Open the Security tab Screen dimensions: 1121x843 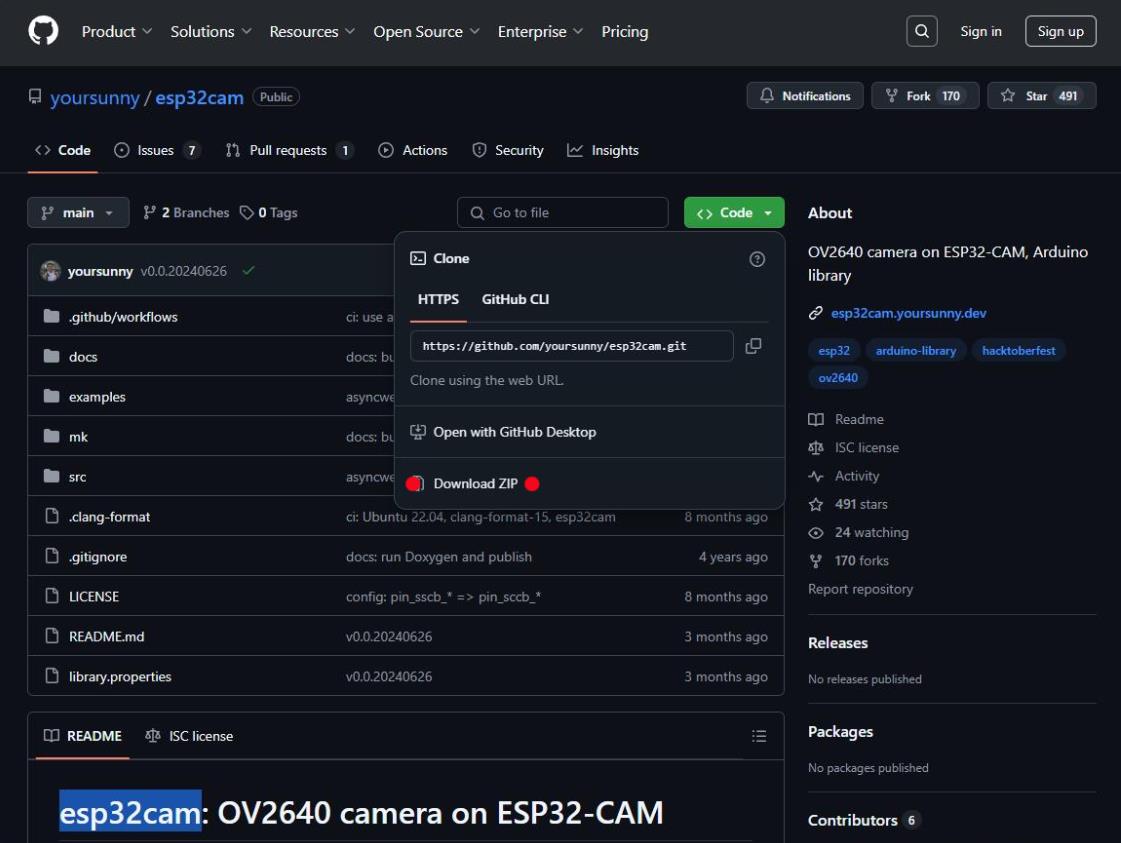tap(508, 150)
